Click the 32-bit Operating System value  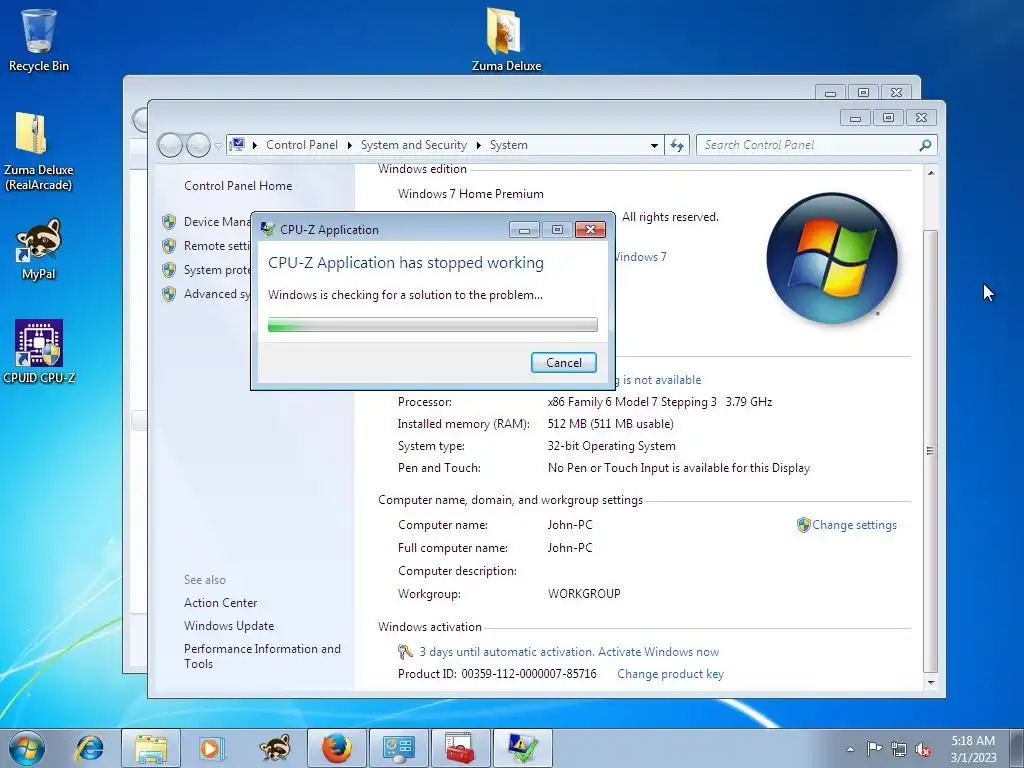(611, 446)
